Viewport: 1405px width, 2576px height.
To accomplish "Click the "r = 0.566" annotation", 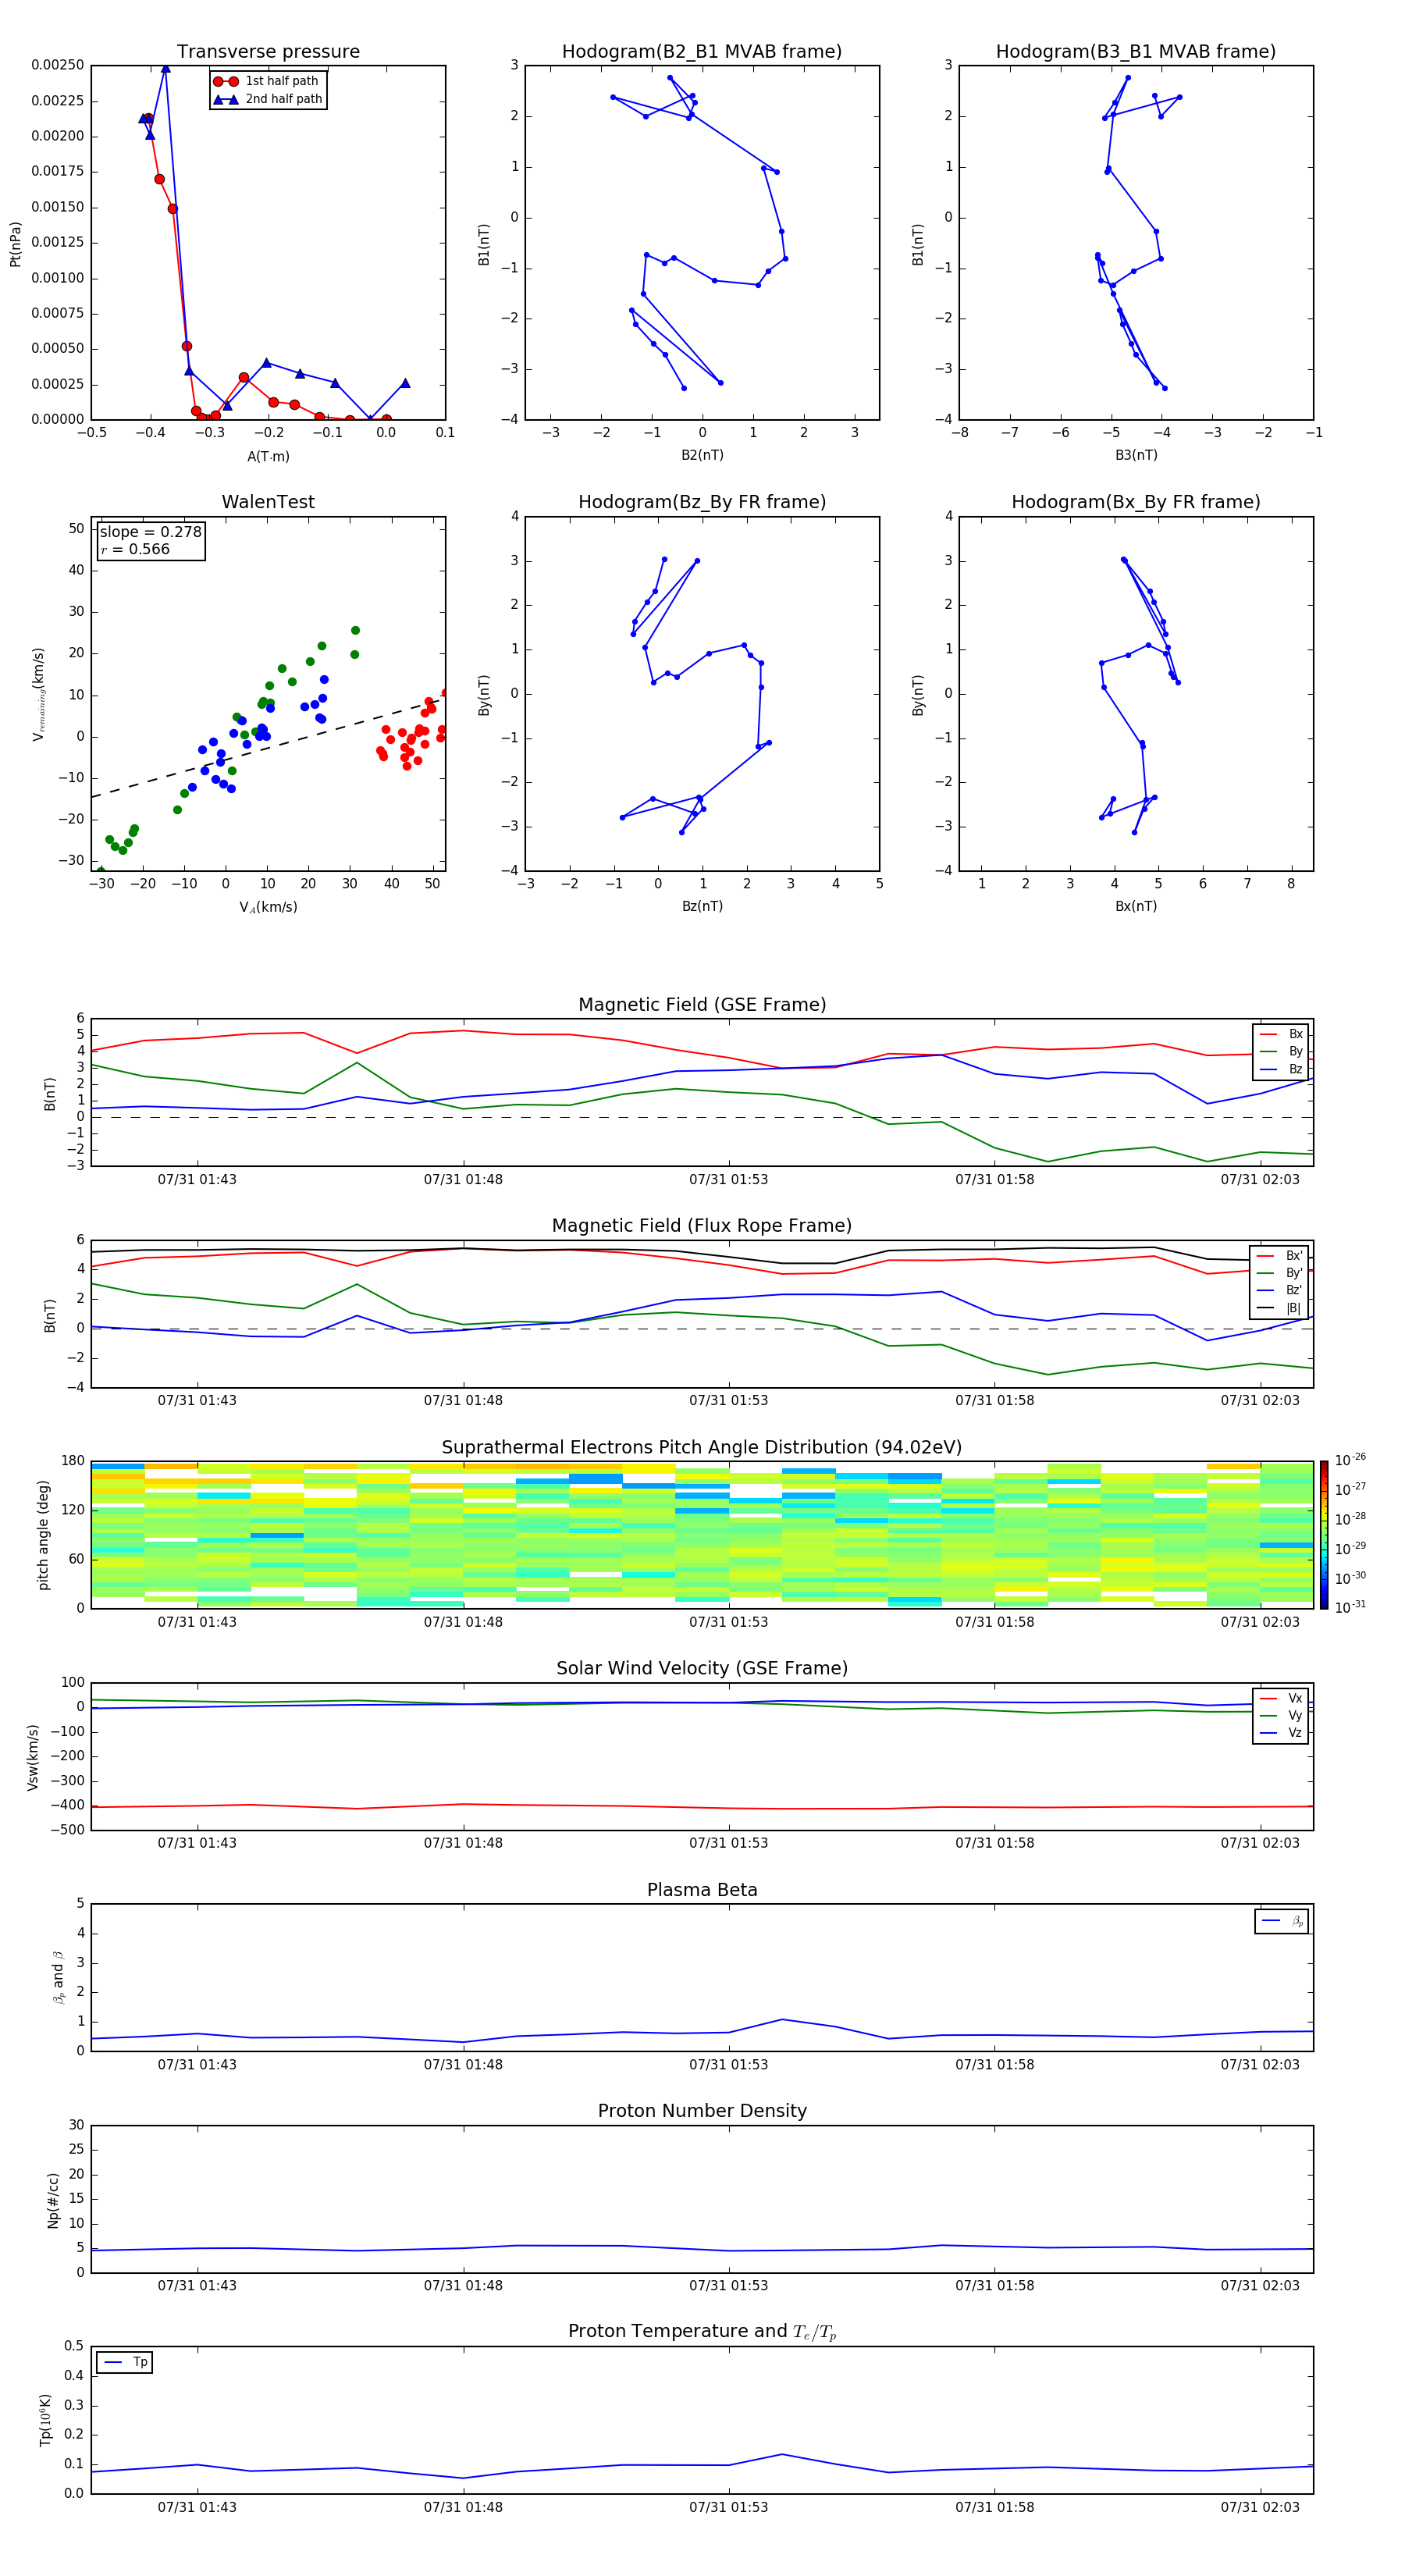I will click(135, 550).
